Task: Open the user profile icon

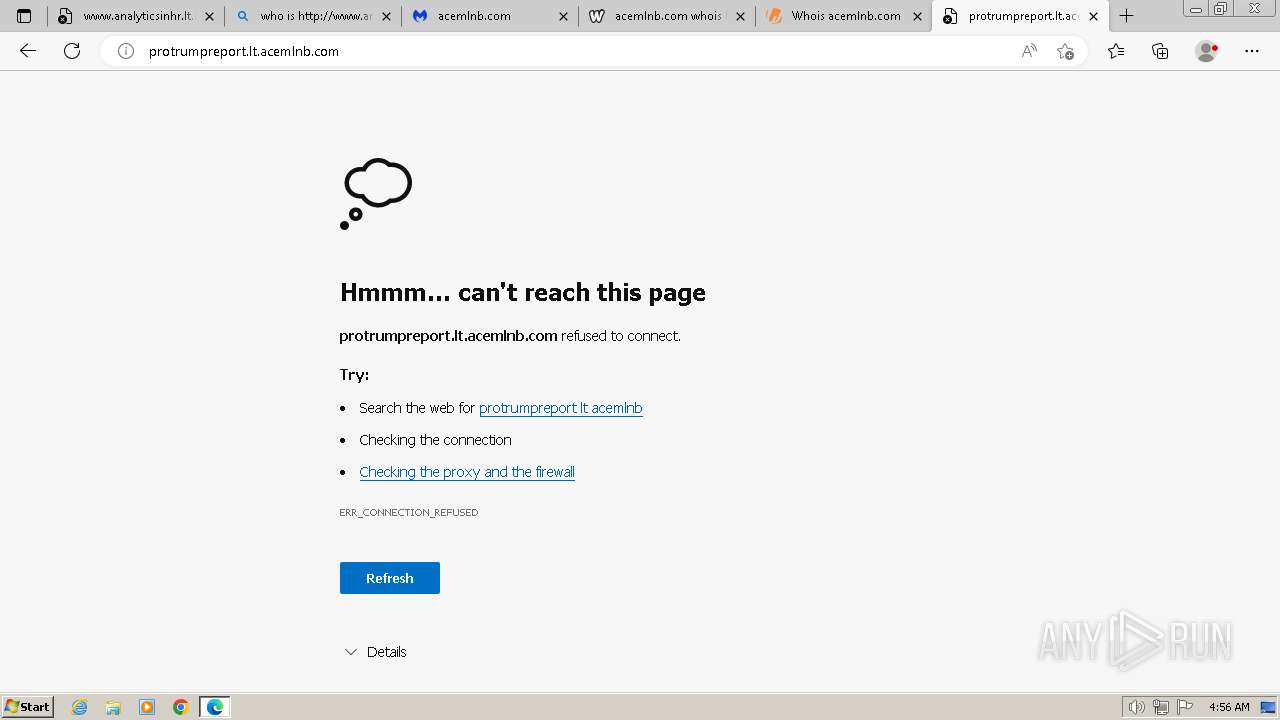Action: 1207,51
